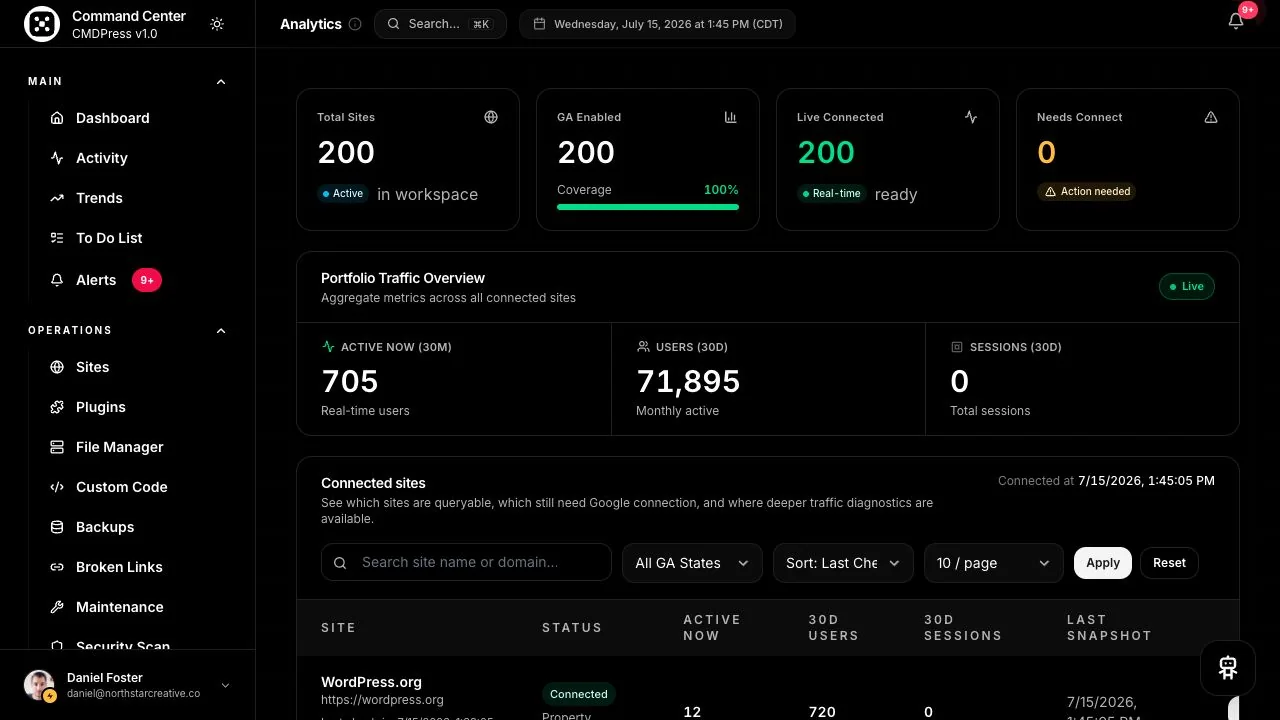Viewport: 1280px width, 720px height.
Task: Collapse the MAIN sidebar section
Action: pyautogui.click(x=221, y=82)
